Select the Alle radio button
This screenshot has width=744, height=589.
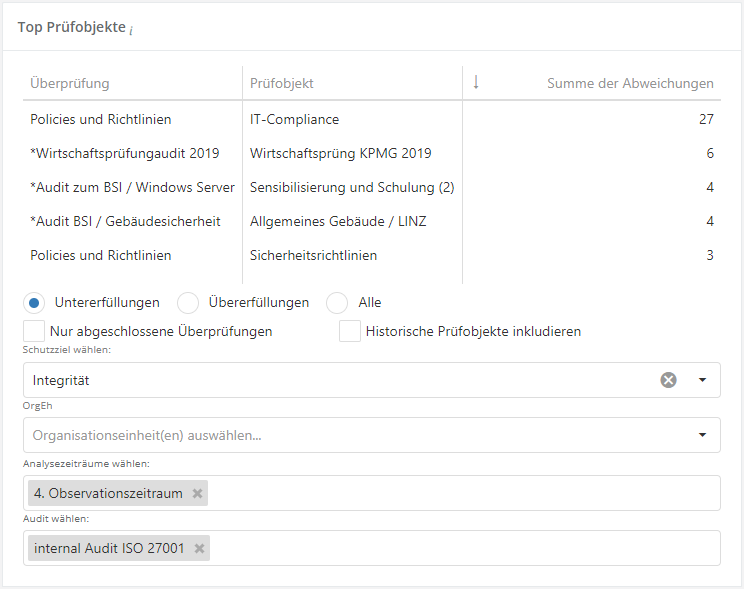click(x=337, y=302)
